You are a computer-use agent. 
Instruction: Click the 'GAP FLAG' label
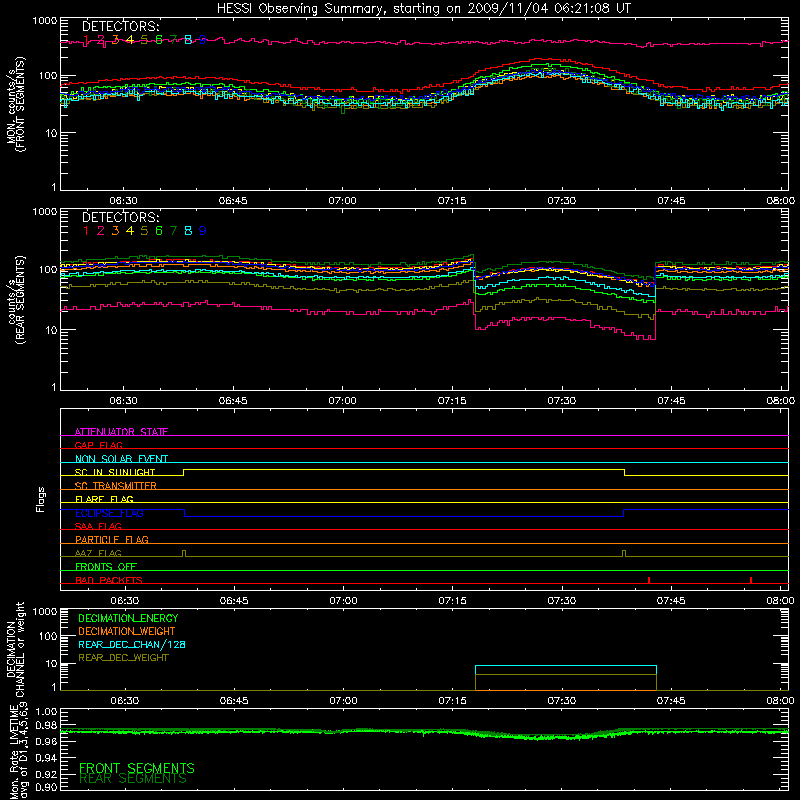[x=98, y=445]
